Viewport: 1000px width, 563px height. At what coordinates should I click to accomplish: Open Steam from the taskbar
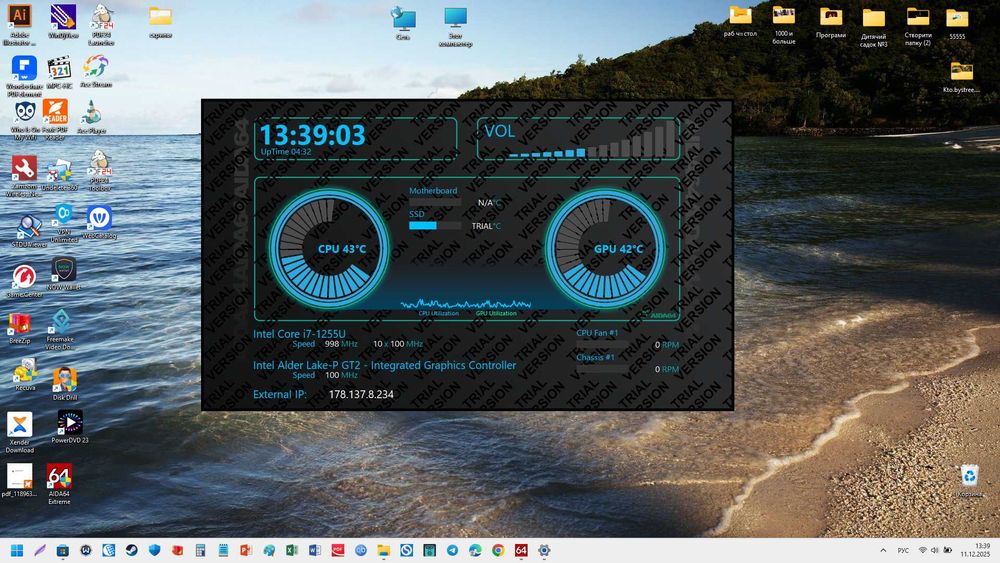click(131, 550)
